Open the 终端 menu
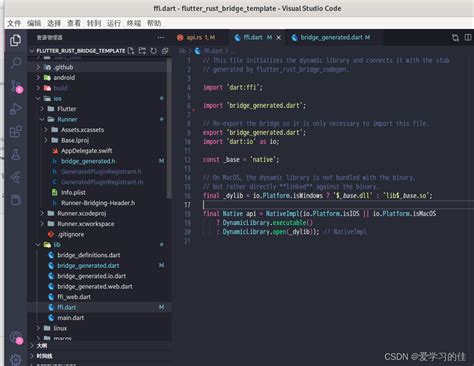474x366 pixels. click(x=134, y=23)
